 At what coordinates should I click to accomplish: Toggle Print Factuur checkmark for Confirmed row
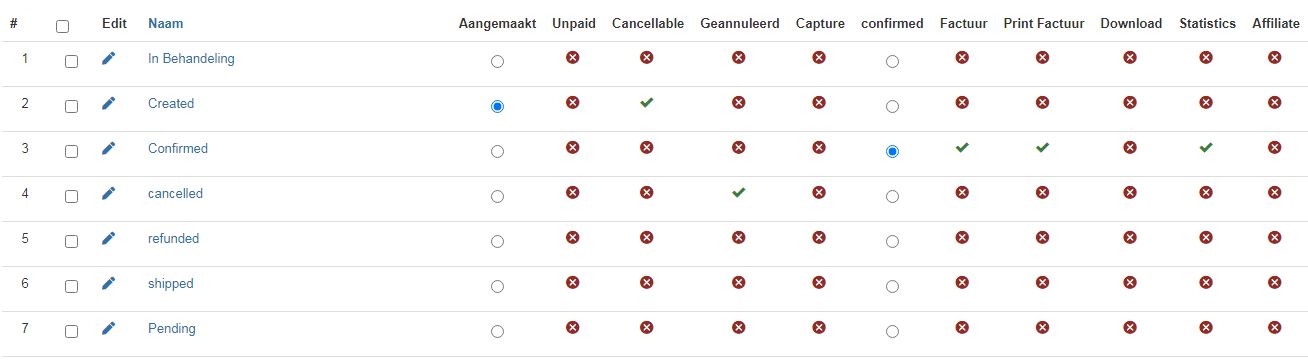[x=1042, y=148]
